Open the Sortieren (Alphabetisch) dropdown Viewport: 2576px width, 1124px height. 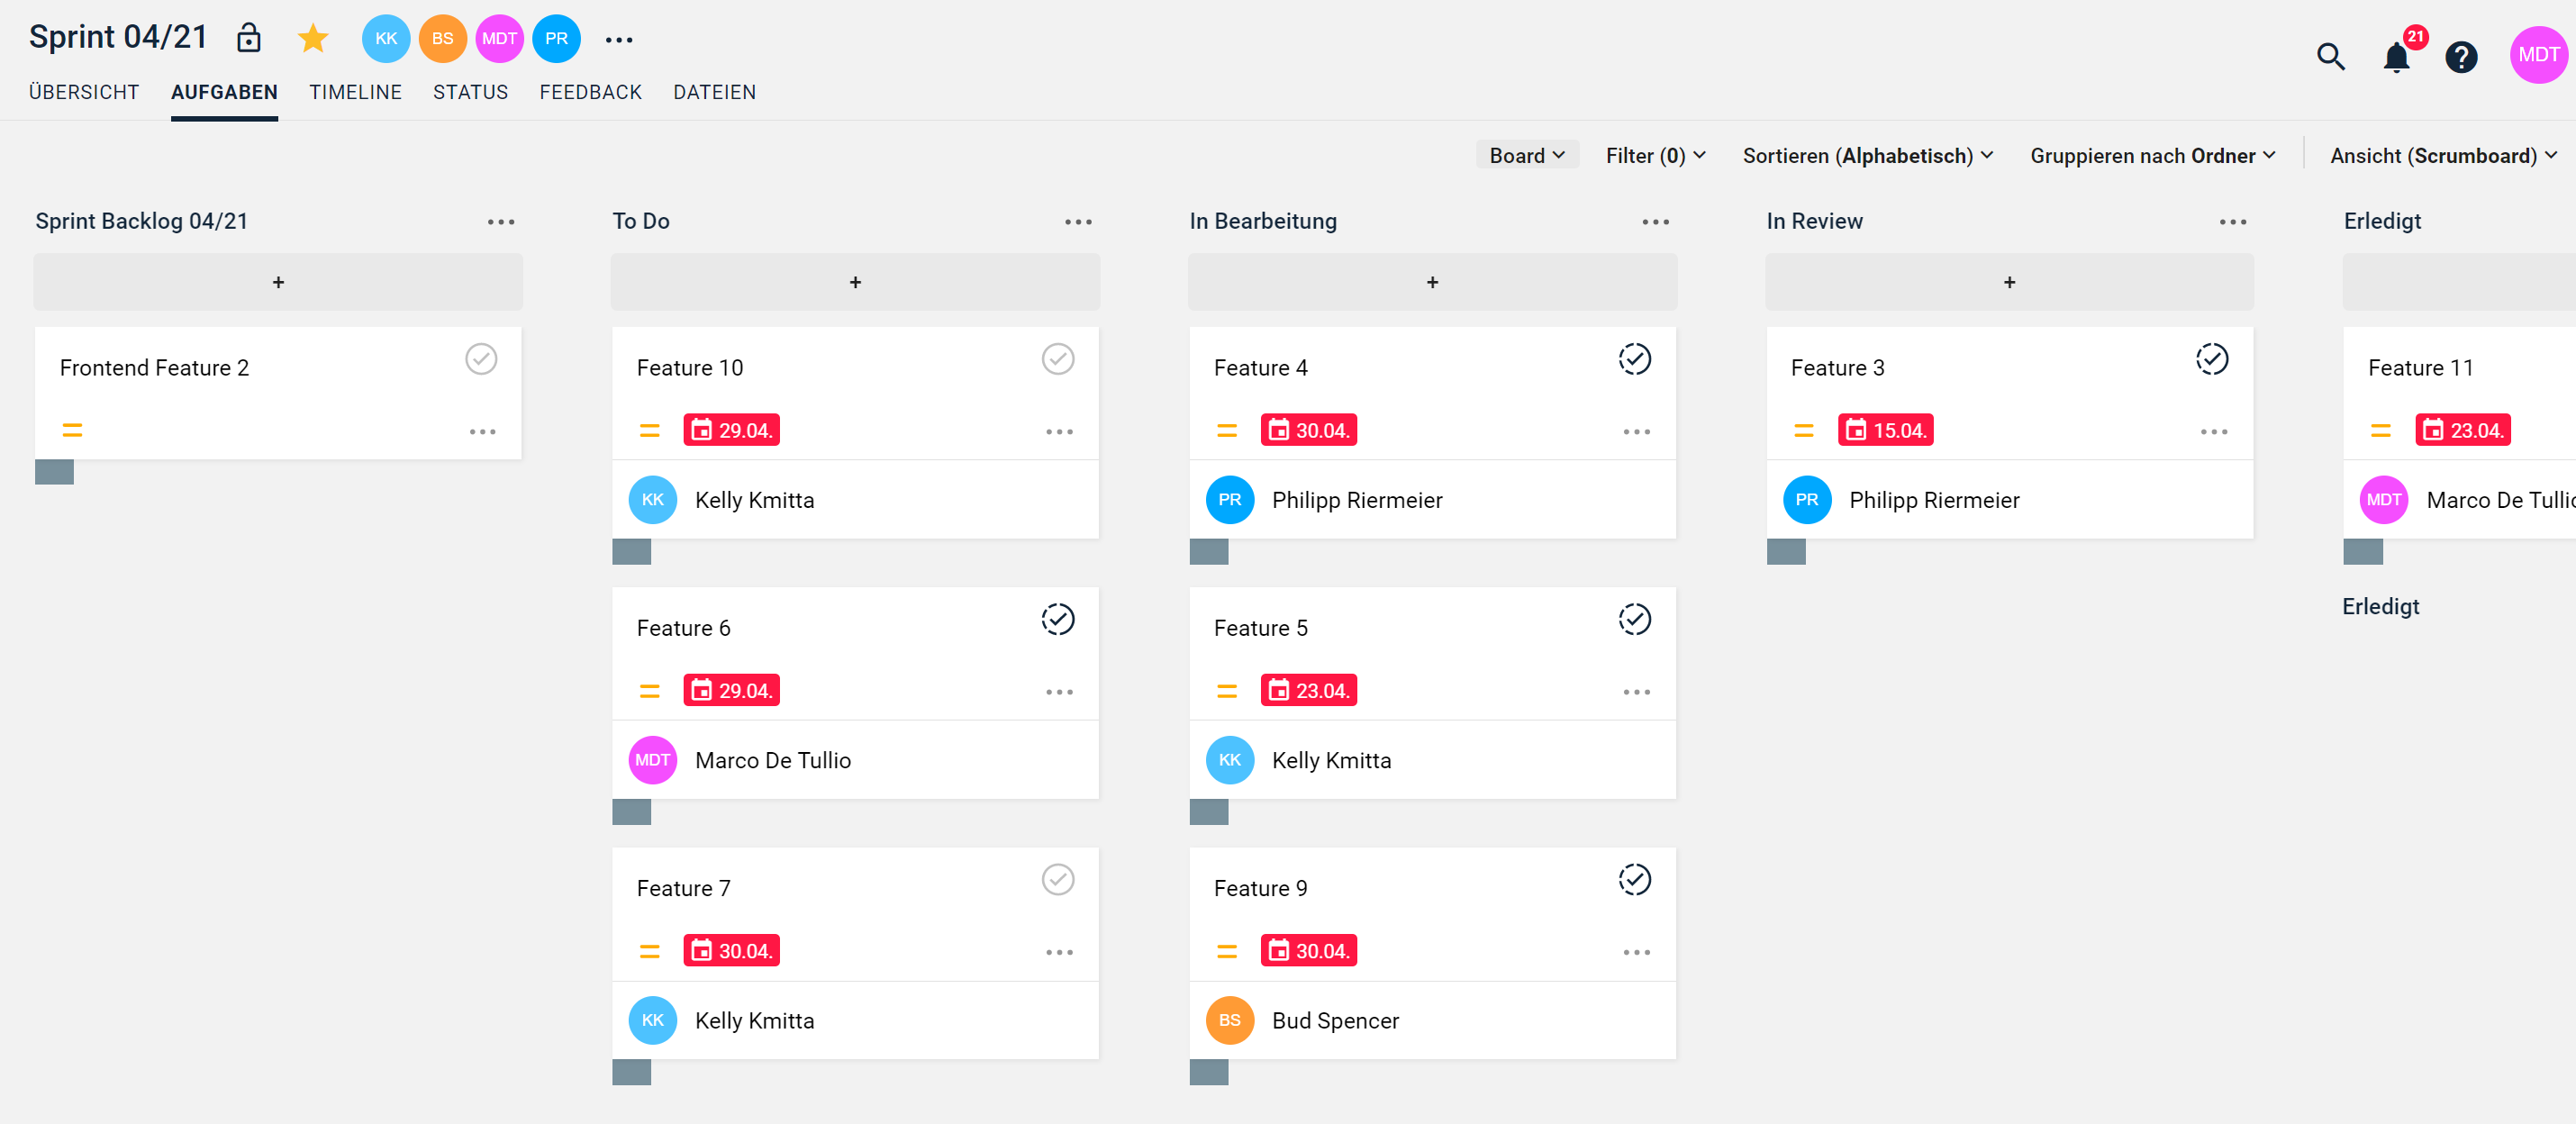(x=1867, y=156)
